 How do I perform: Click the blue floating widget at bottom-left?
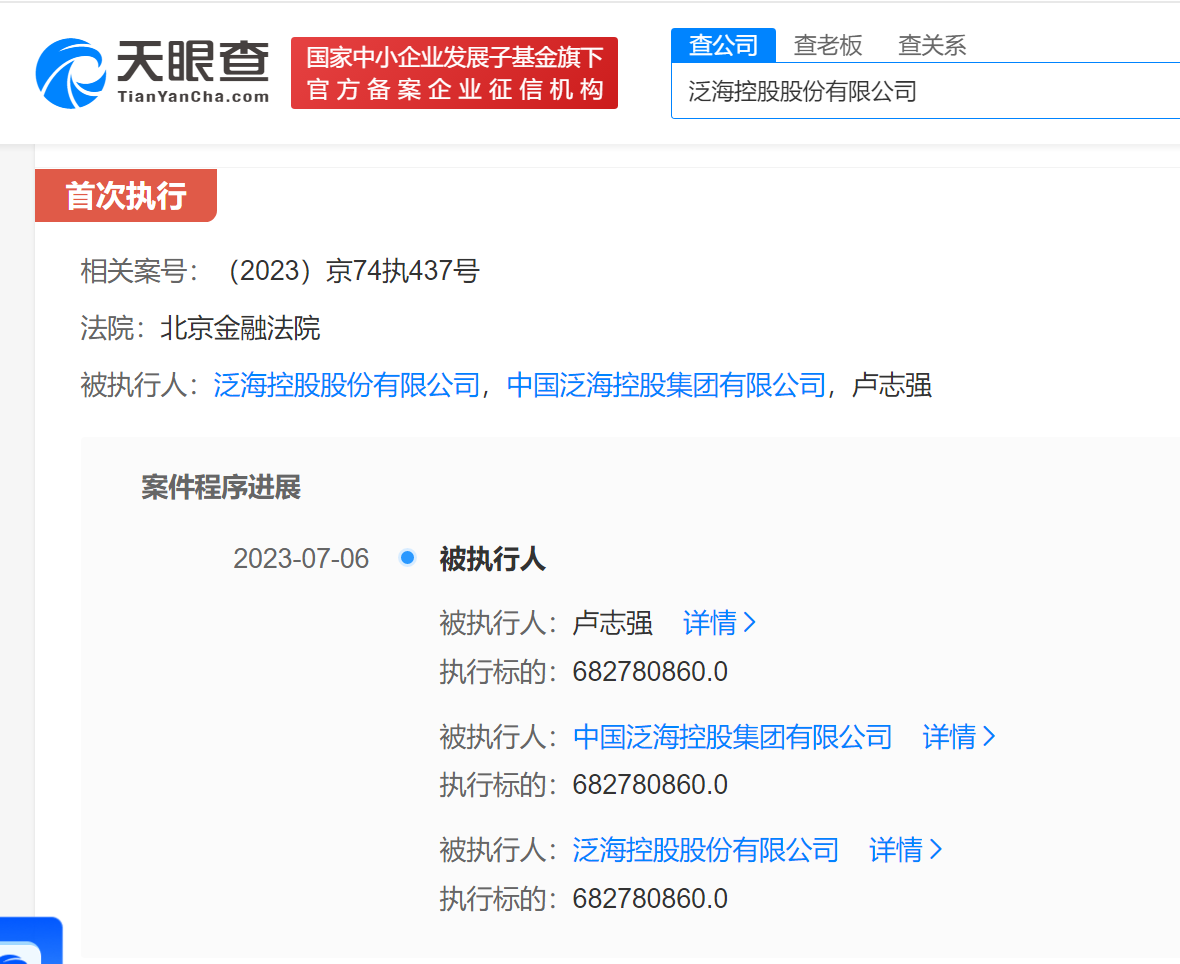click(30, 942)
